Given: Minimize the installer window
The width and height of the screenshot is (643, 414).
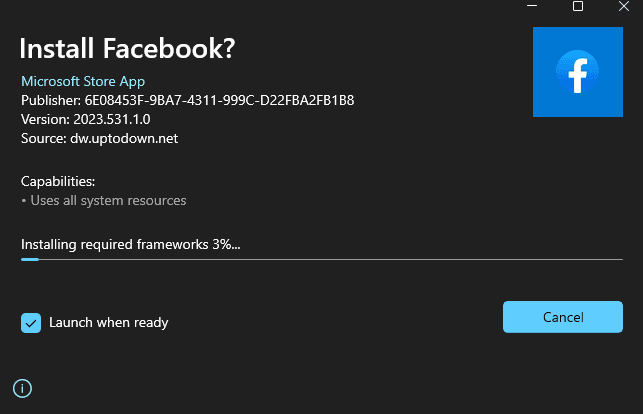Looking at the screenshot, I should pos(530,7).
